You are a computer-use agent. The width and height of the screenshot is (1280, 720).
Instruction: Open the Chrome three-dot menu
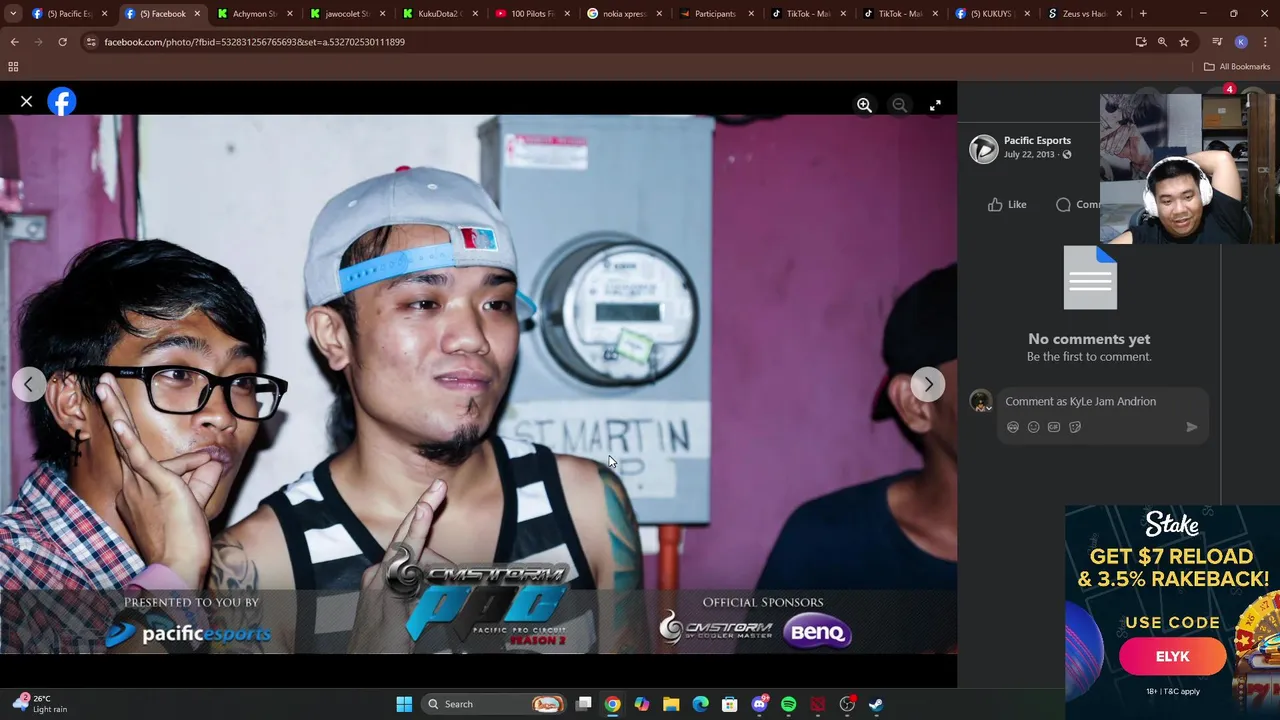[x=1265, y=42]
